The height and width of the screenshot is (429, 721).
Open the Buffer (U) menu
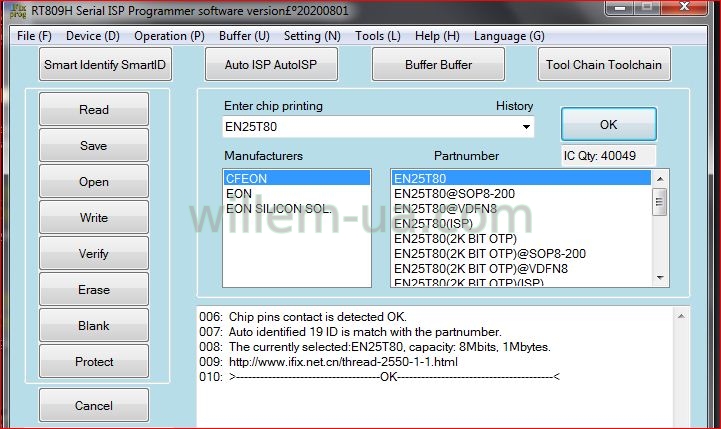244,36
